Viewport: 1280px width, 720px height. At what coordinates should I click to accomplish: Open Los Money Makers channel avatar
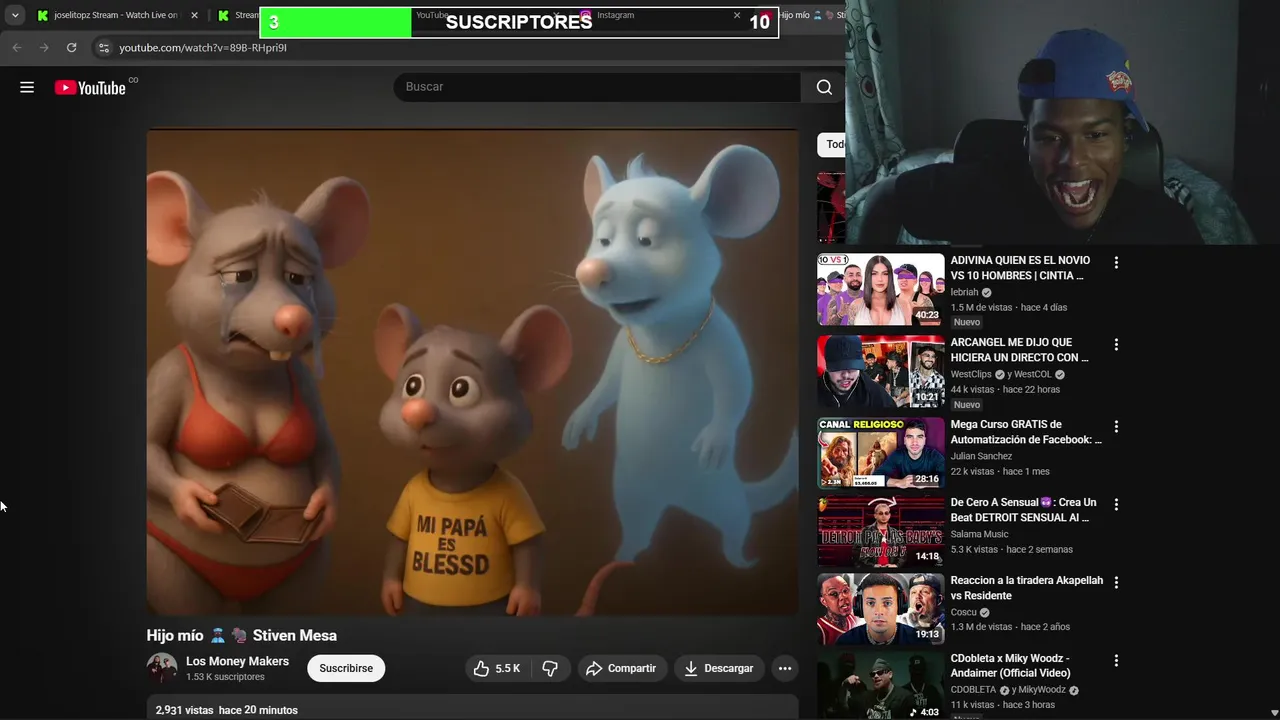162,668
